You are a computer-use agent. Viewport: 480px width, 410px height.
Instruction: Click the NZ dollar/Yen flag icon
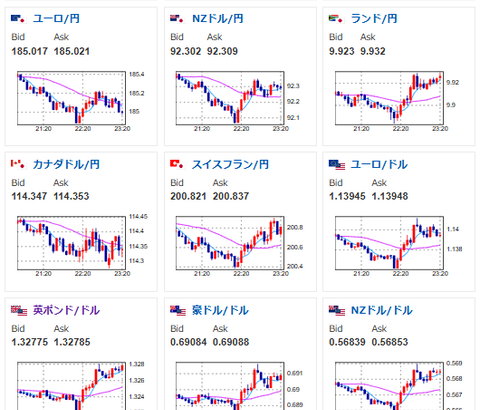point(177,18)
